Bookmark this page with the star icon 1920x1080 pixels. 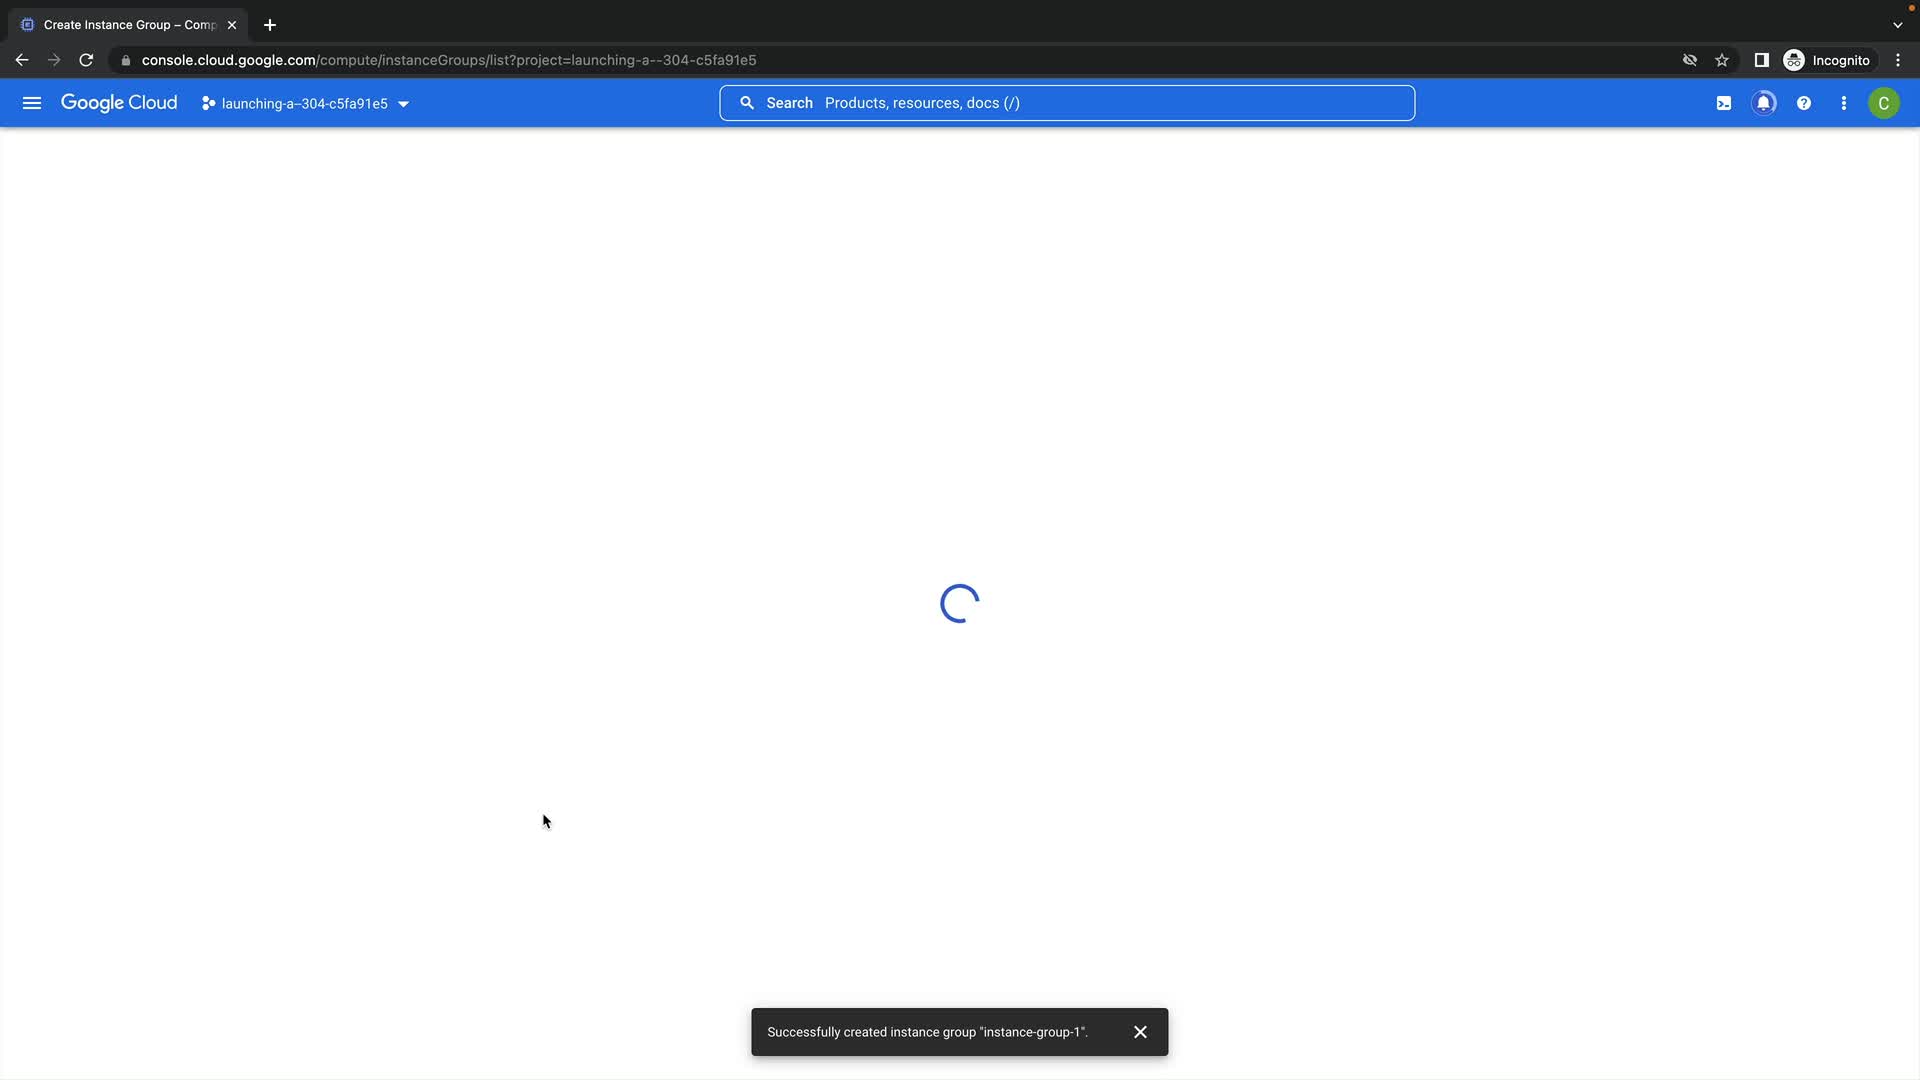(1722, 60)
